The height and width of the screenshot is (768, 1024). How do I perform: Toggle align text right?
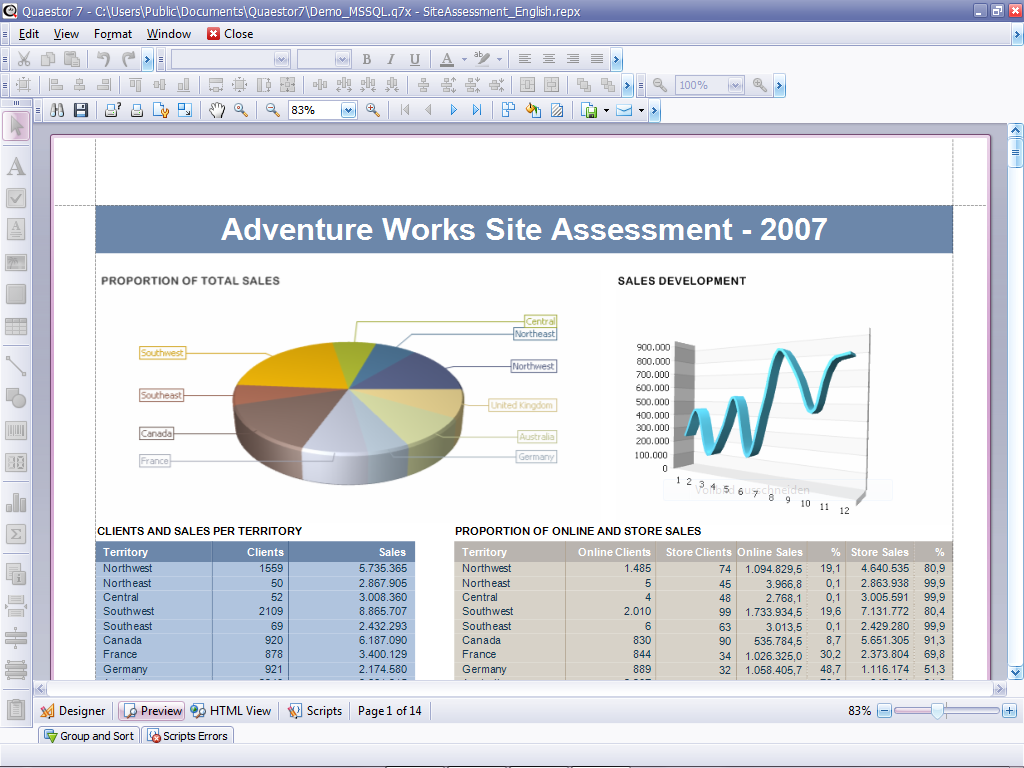pos(573,59)
